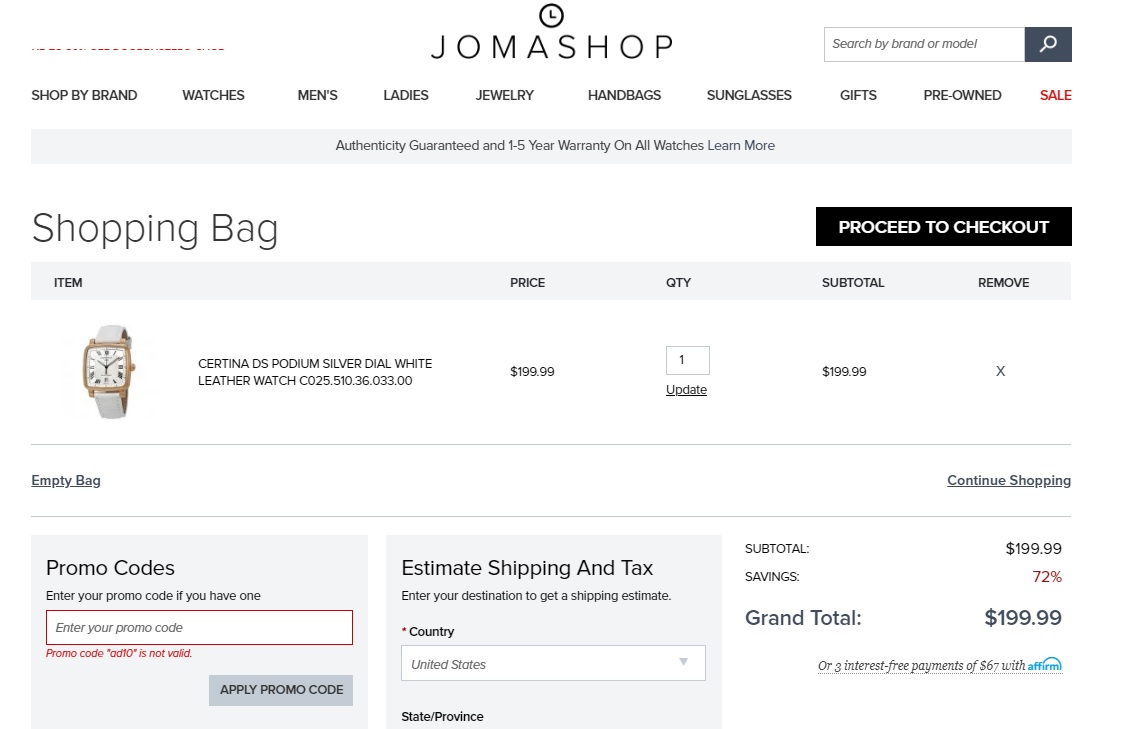
Task: Click the Affirm logo link
Action: 1044,665
